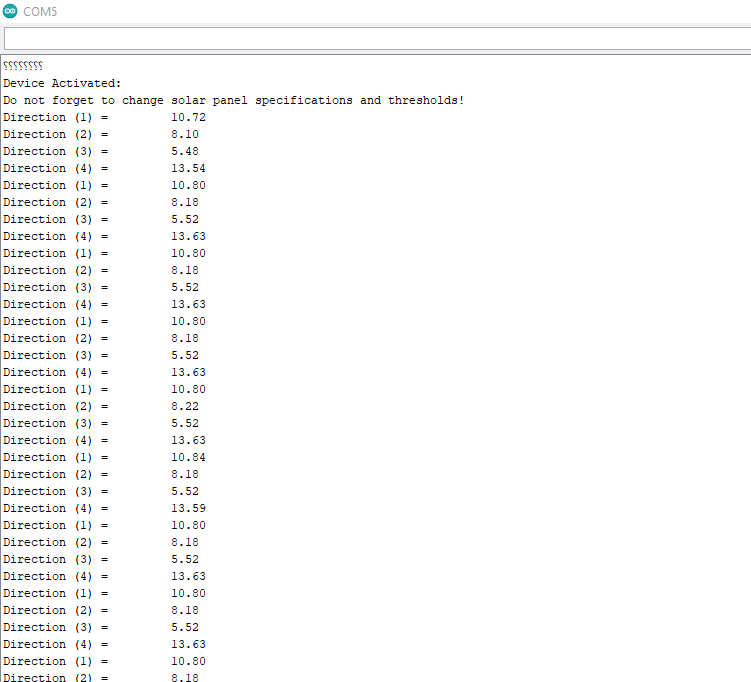Click the COM5 window title text
This screenshot has height=682, width=751.
pyautogui.click(x=40, y=11)
